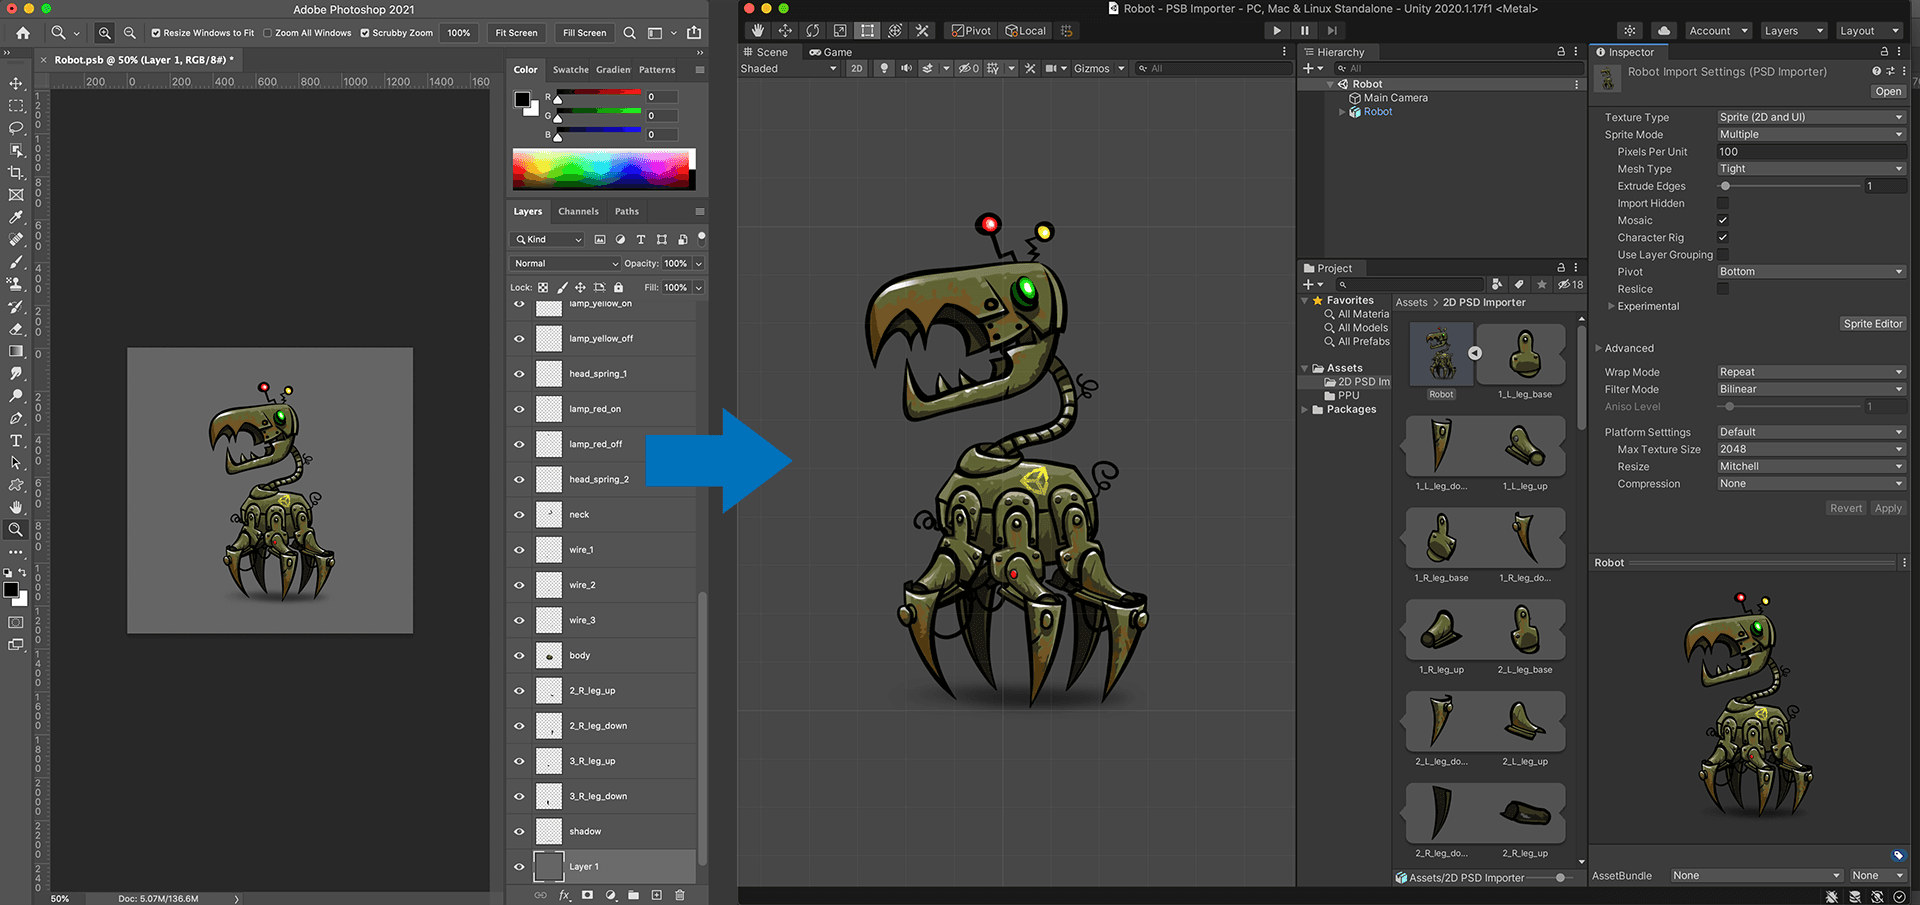Open the Filter Mode dropdown
Viewport: 1920px width, 905px height.
click(1811, 389)
